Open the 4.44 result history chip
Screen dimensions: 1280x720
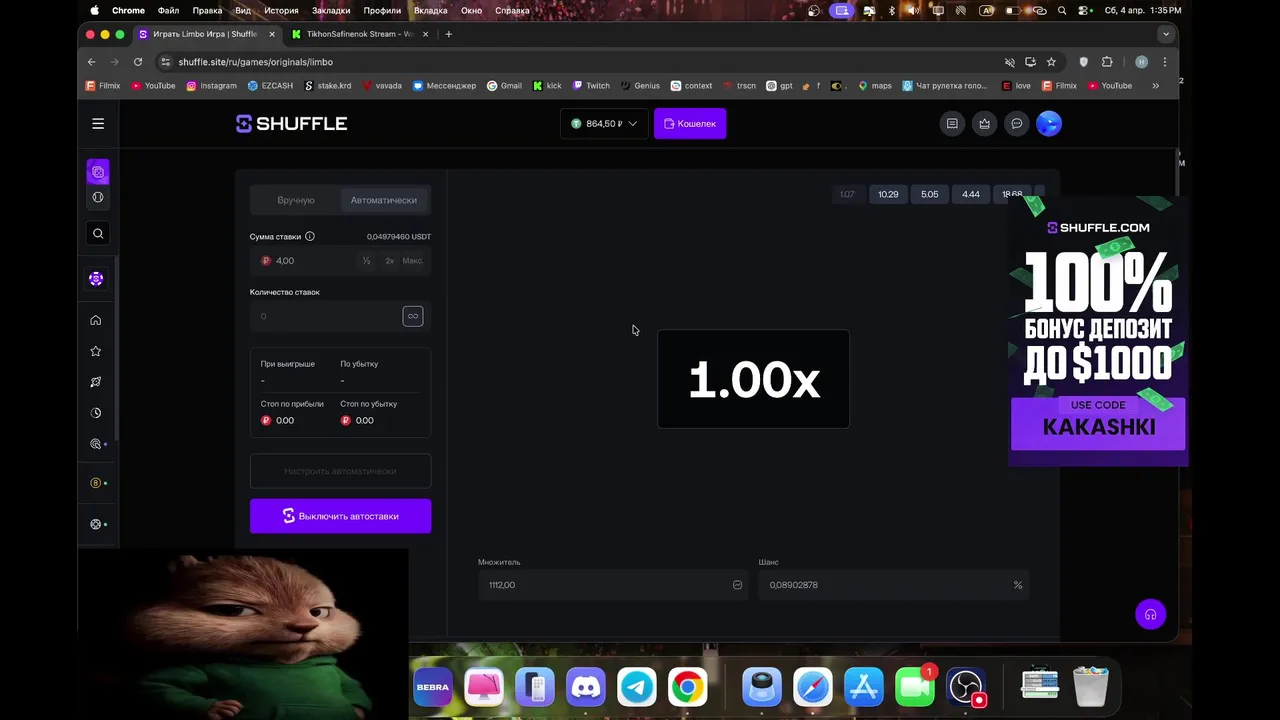[970, 194]
